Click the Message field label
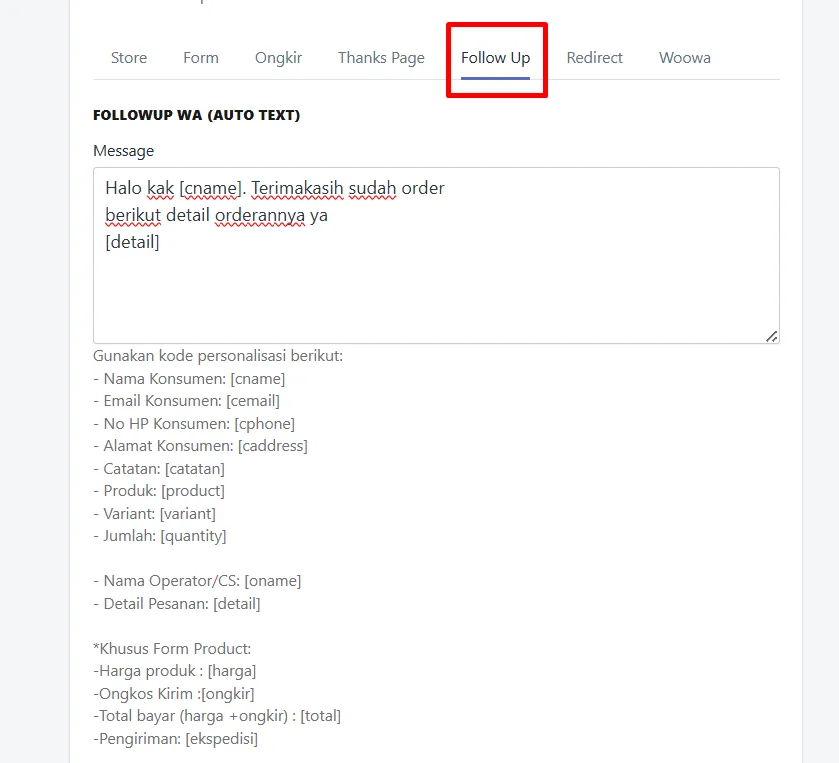 coord(124,151)
